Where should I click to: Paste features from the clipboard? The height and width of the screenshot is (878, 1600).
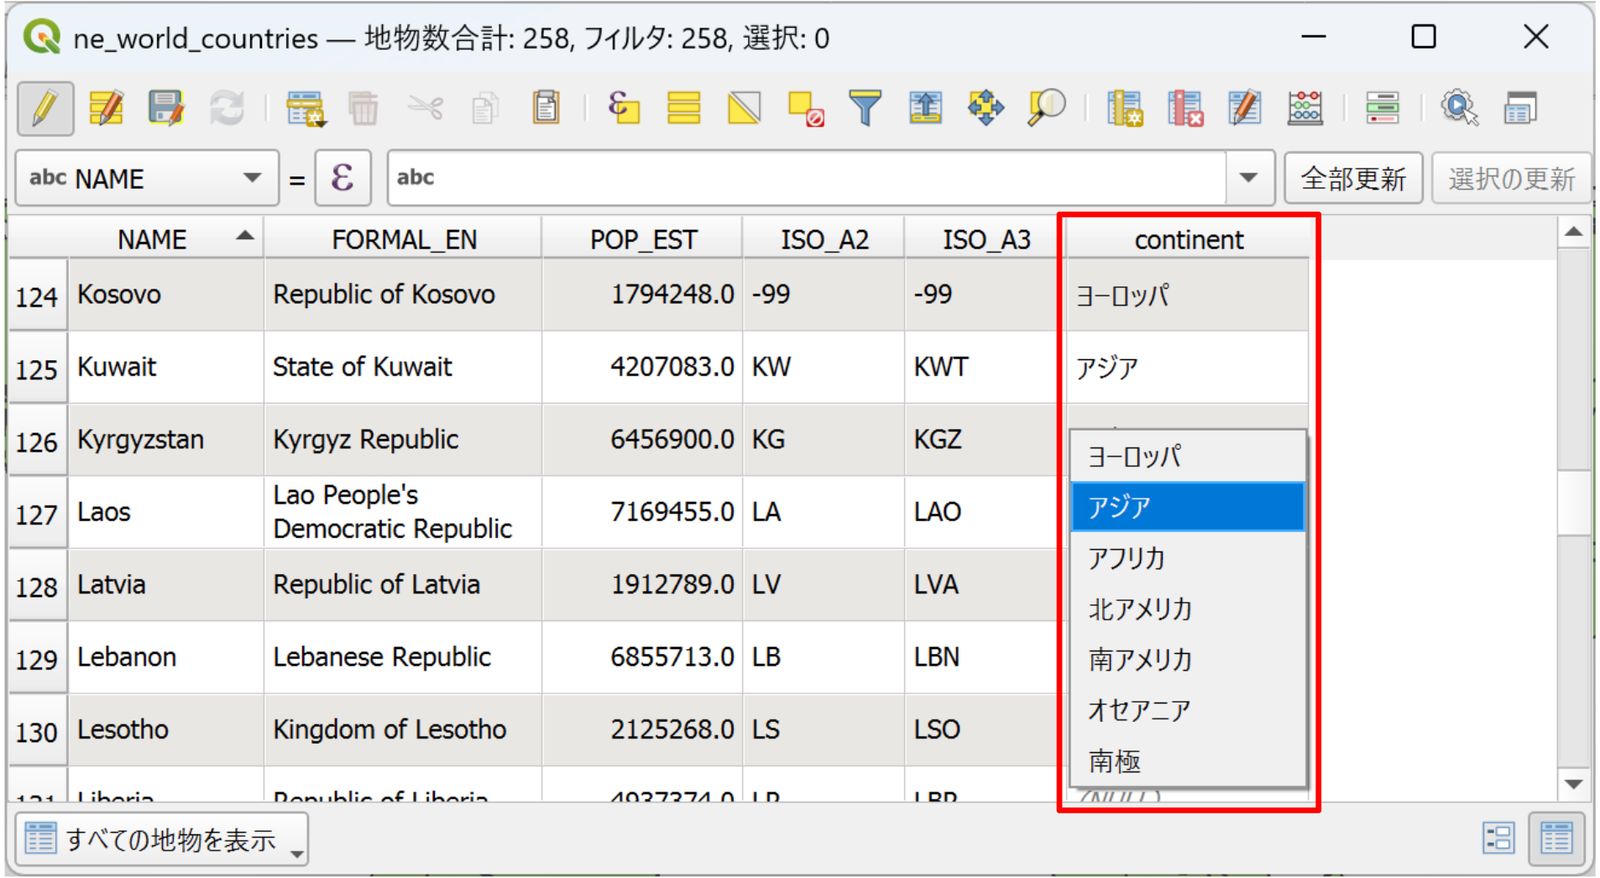[546, 108]
